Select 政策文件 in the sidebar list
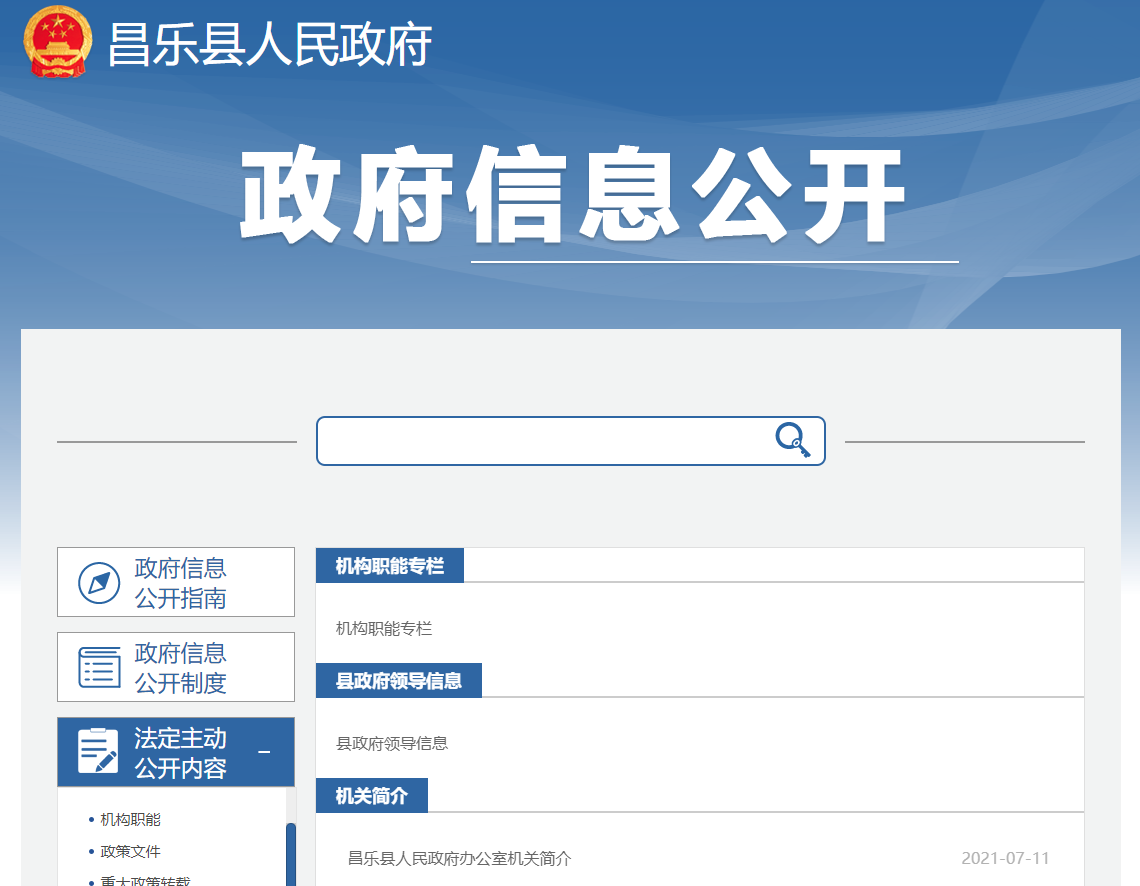Screen dimensions: 1140x886 tap(130, 852)
